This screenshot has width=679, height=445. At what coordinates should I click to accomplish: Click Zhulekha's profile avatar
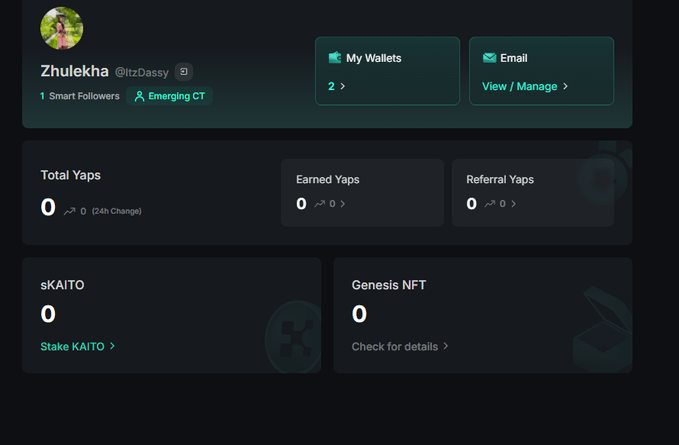pos(61,28)
